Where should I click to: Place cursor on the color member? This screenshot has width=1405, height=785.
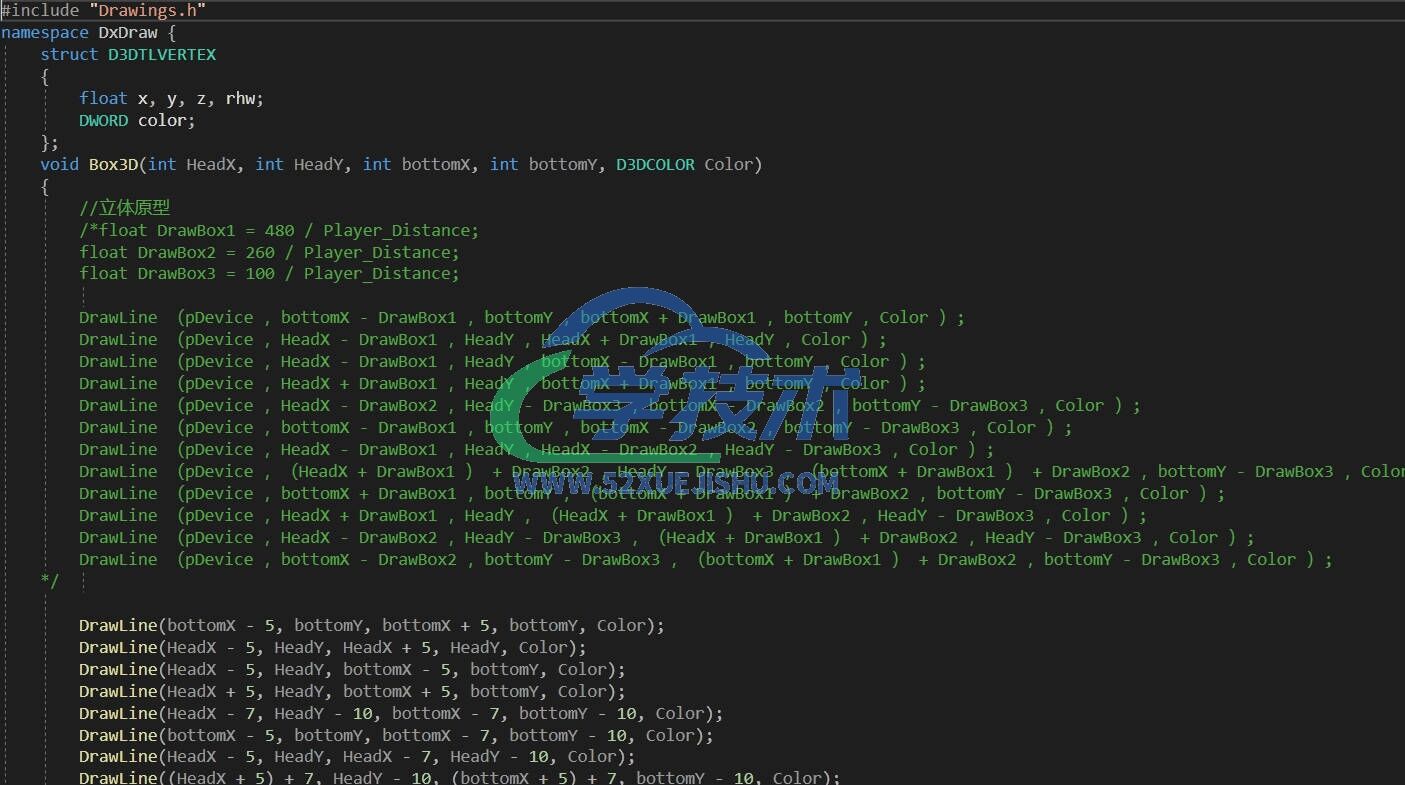coord(164,120)
